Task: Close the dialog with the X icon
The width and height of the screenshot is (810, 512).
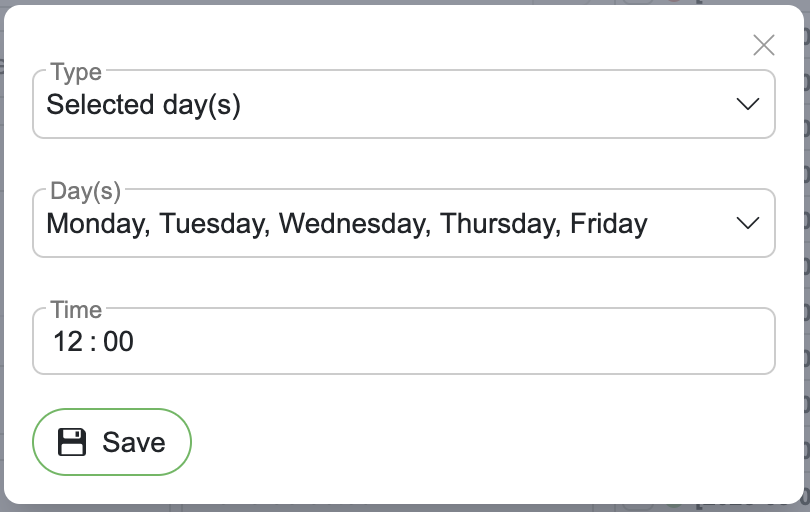Action: coord(764,45)
